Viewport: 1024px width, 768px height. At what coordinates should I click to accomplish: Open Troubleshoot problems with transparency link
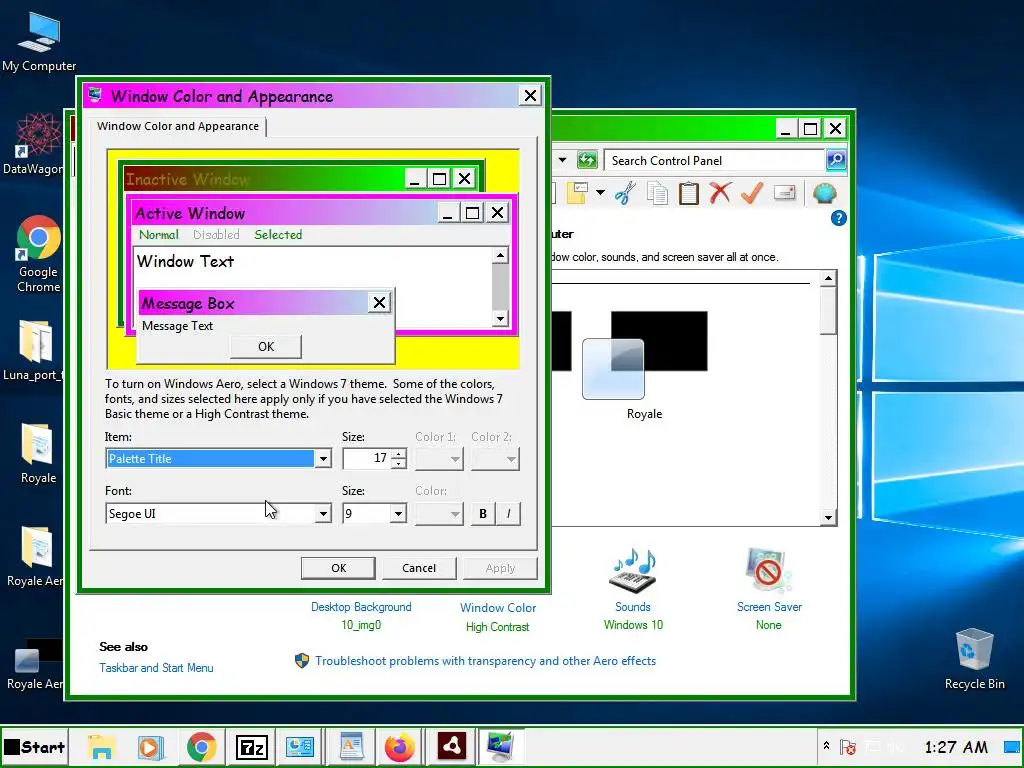(x=485, y=661)
